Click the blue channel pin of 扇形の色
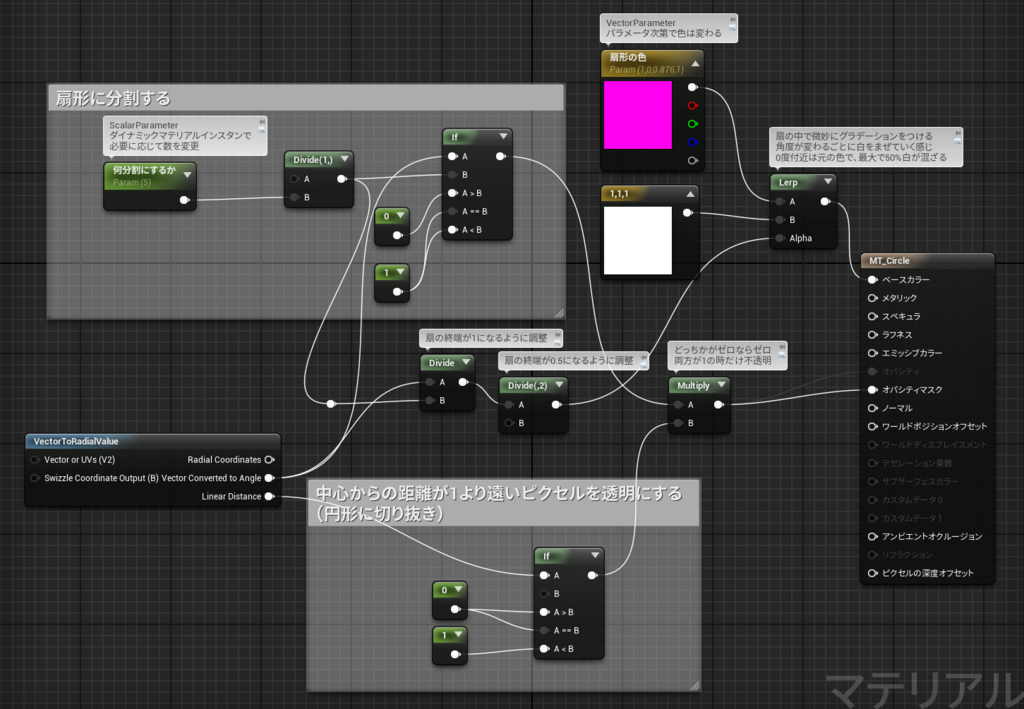Screen dimensions: 1024x709 coord(692,142)
